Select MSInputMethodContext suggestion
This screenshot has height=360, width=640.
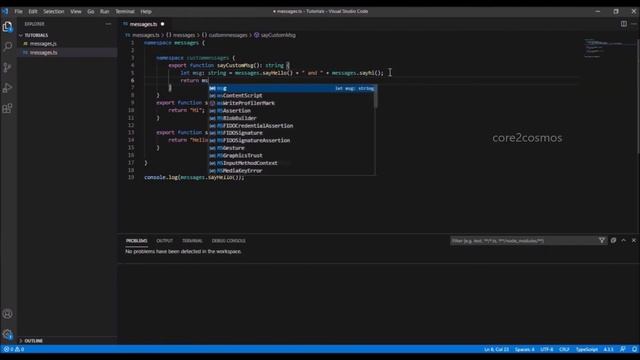[x=292, y=163]
